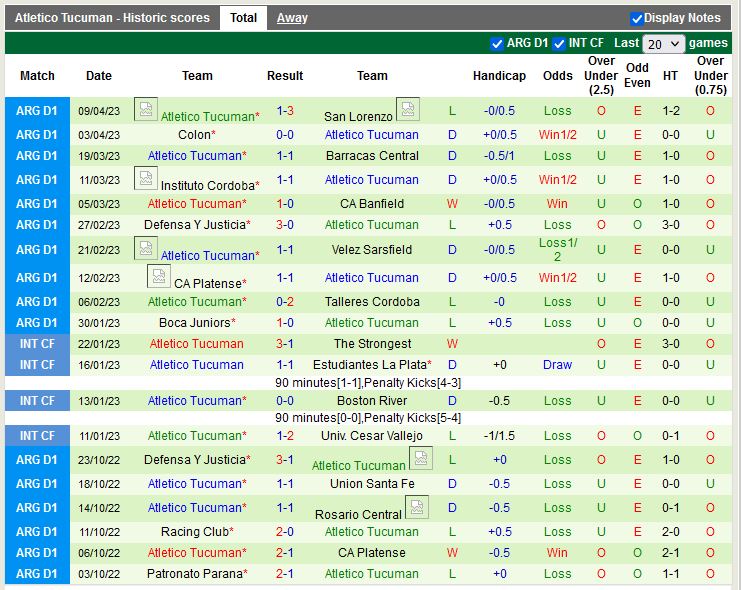Click INT CF league cell for 22/01/23
This screenshot has width=741, height=590.
point(37,344)
